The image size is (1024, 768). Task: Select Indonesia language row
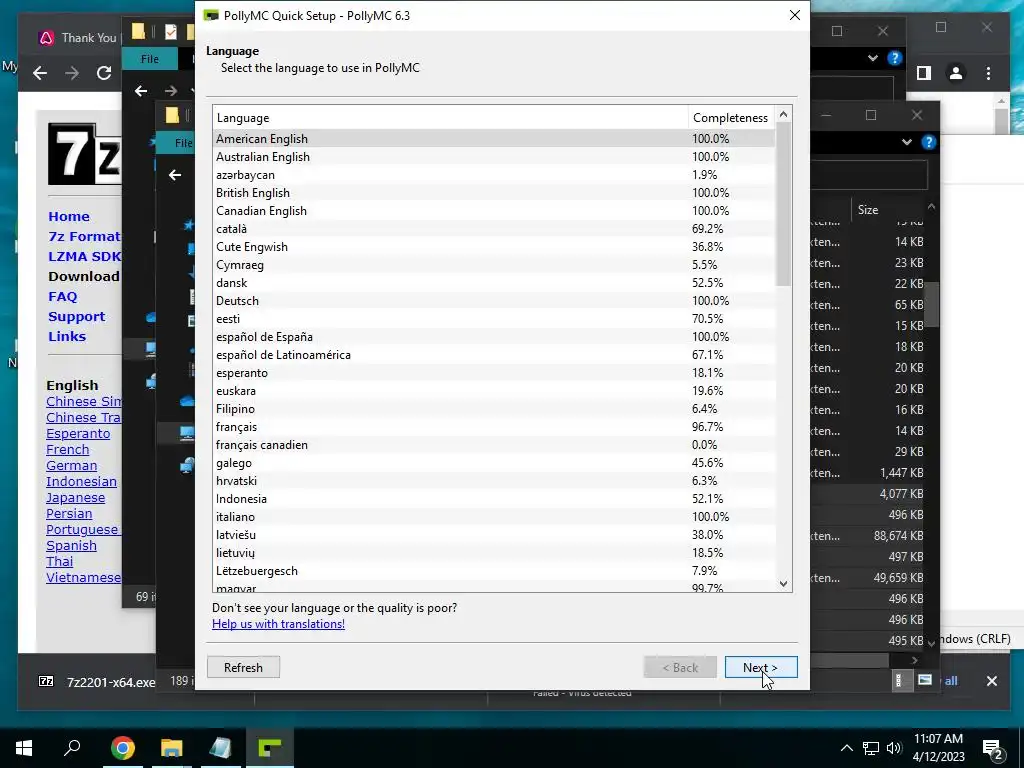click(494, 499)
